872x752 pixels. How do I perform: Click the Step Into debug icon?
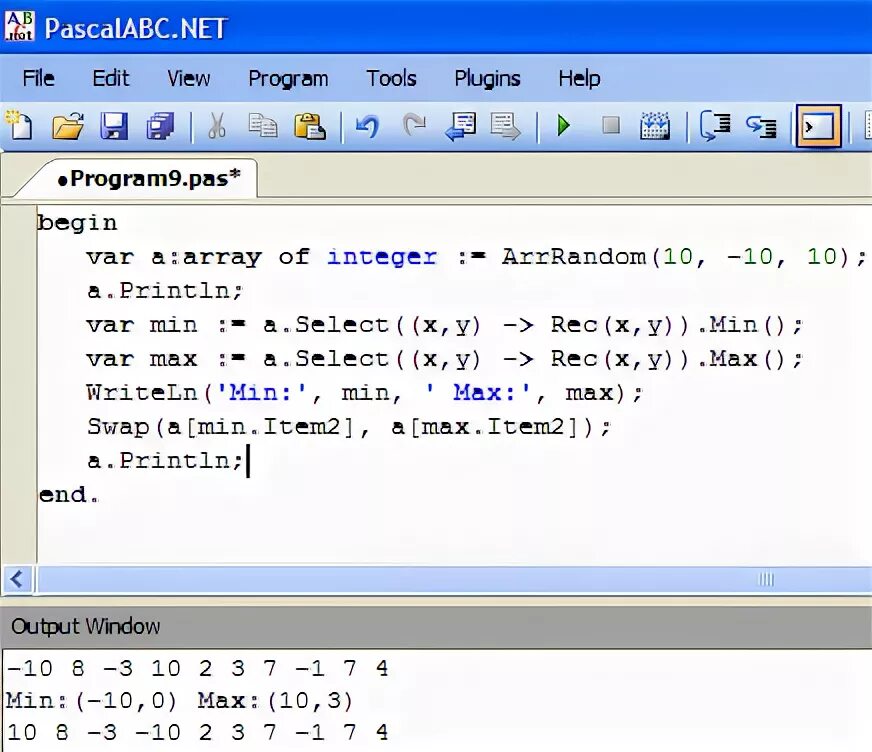point(761,127)
